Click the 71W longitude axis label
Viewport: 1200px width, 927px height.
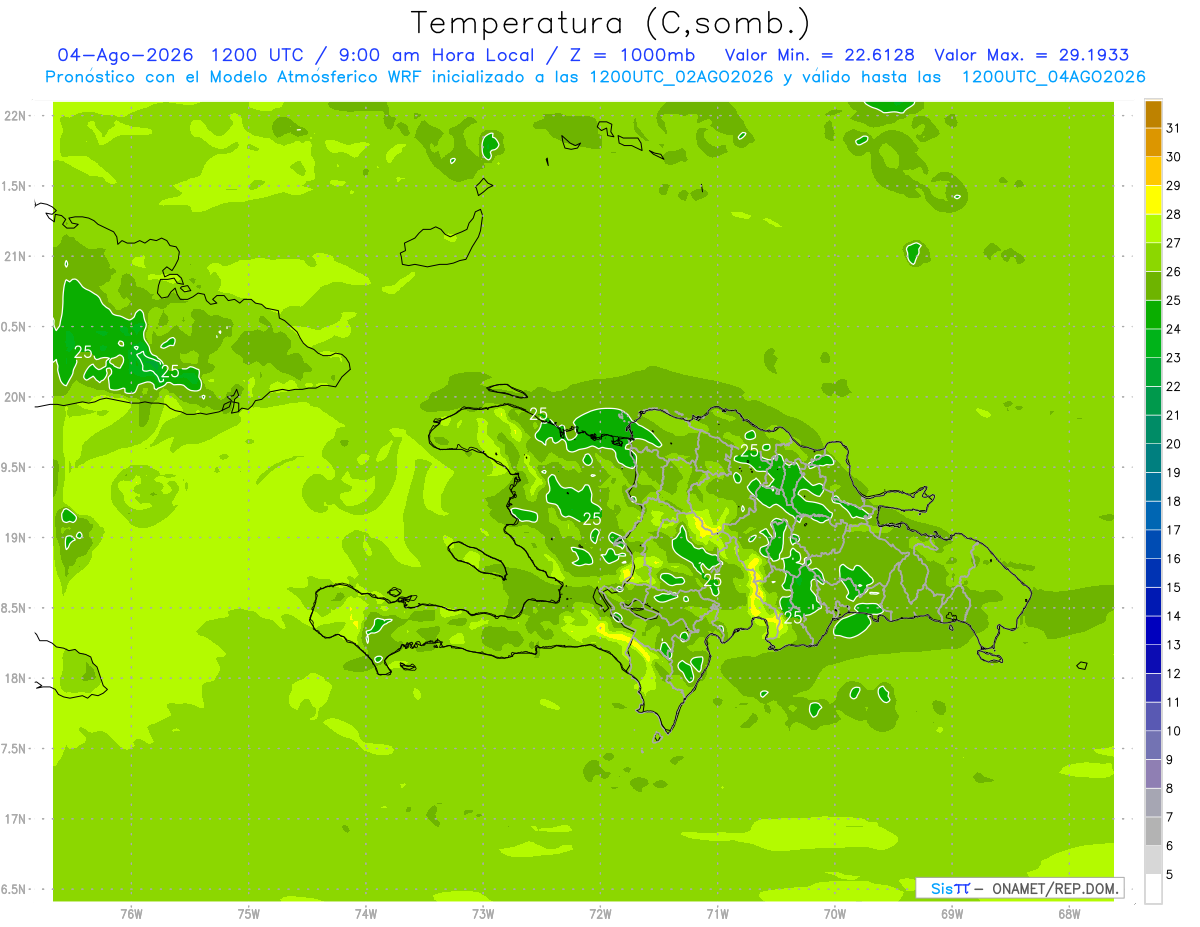(717, 914)
